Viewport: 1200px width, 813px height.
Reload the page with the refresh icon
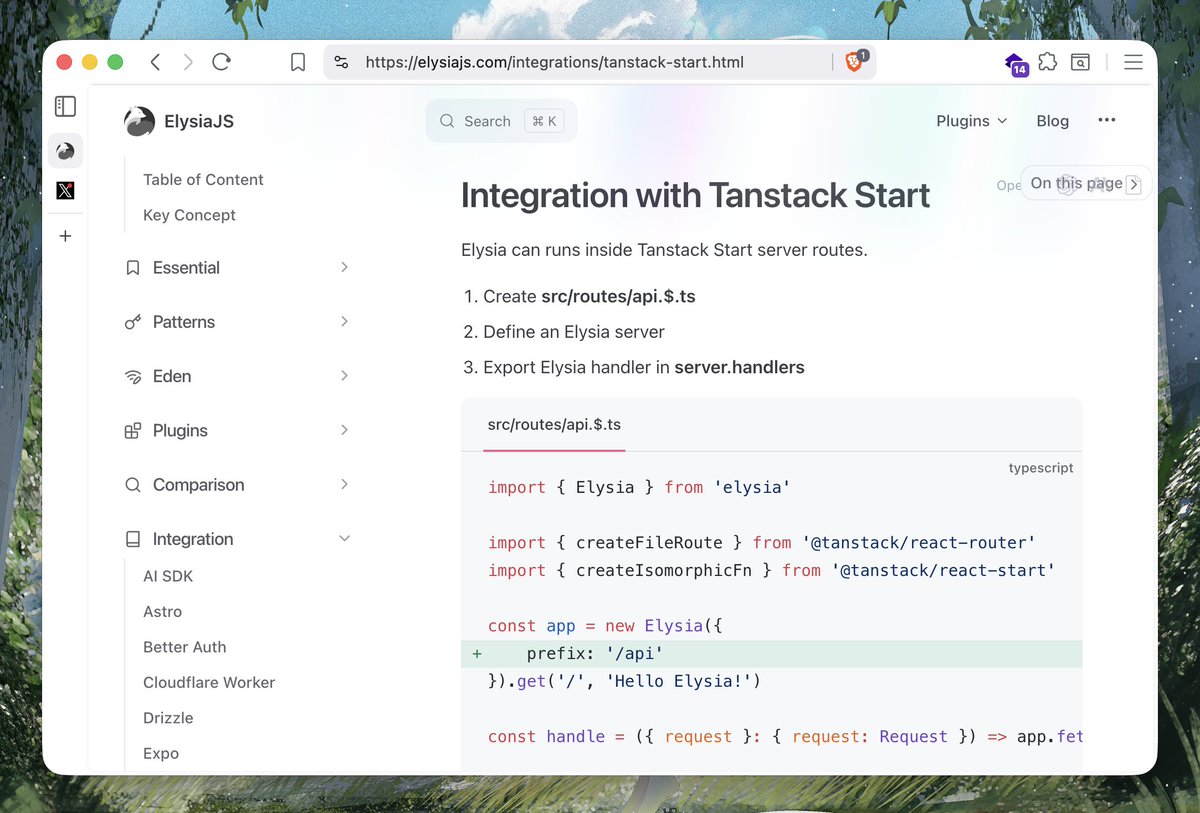(221, 62)
